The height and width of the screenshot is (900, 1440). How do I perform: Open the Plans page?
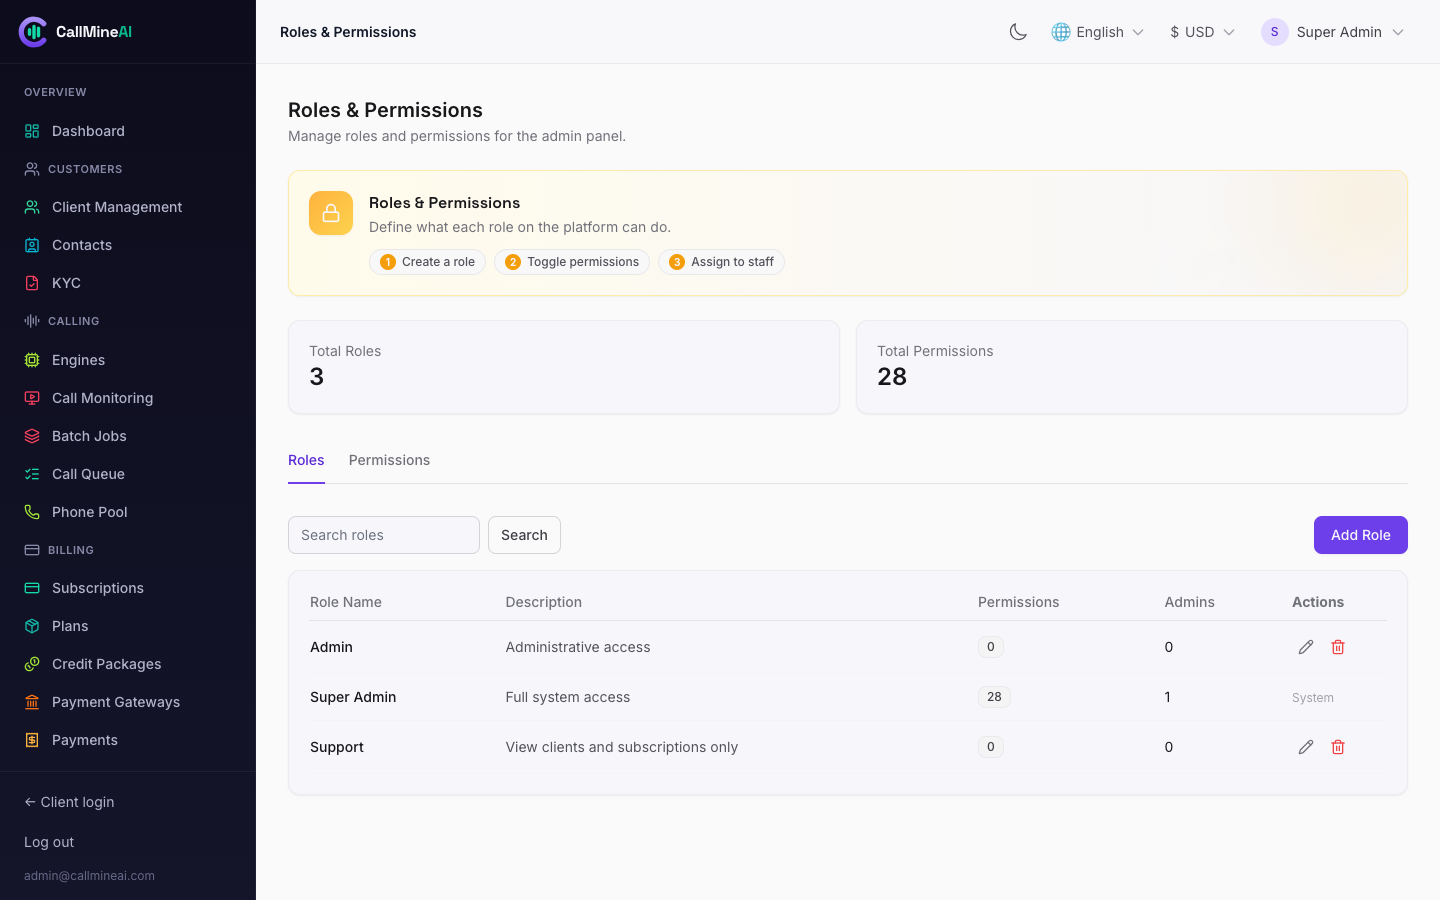pos(128,626)
